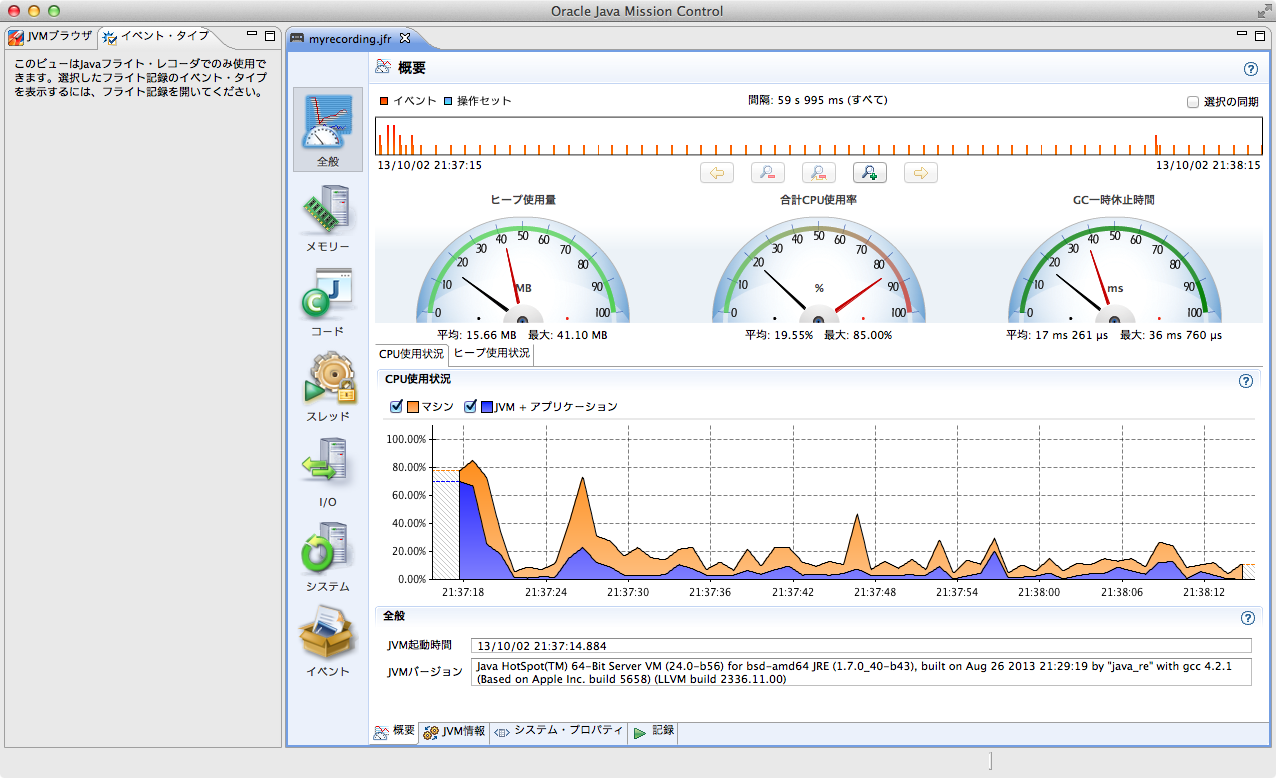Image resolution: width=1276 pixels, height=778 pixels.
Task: Open the 記録 tab
Action: [654, 731]
